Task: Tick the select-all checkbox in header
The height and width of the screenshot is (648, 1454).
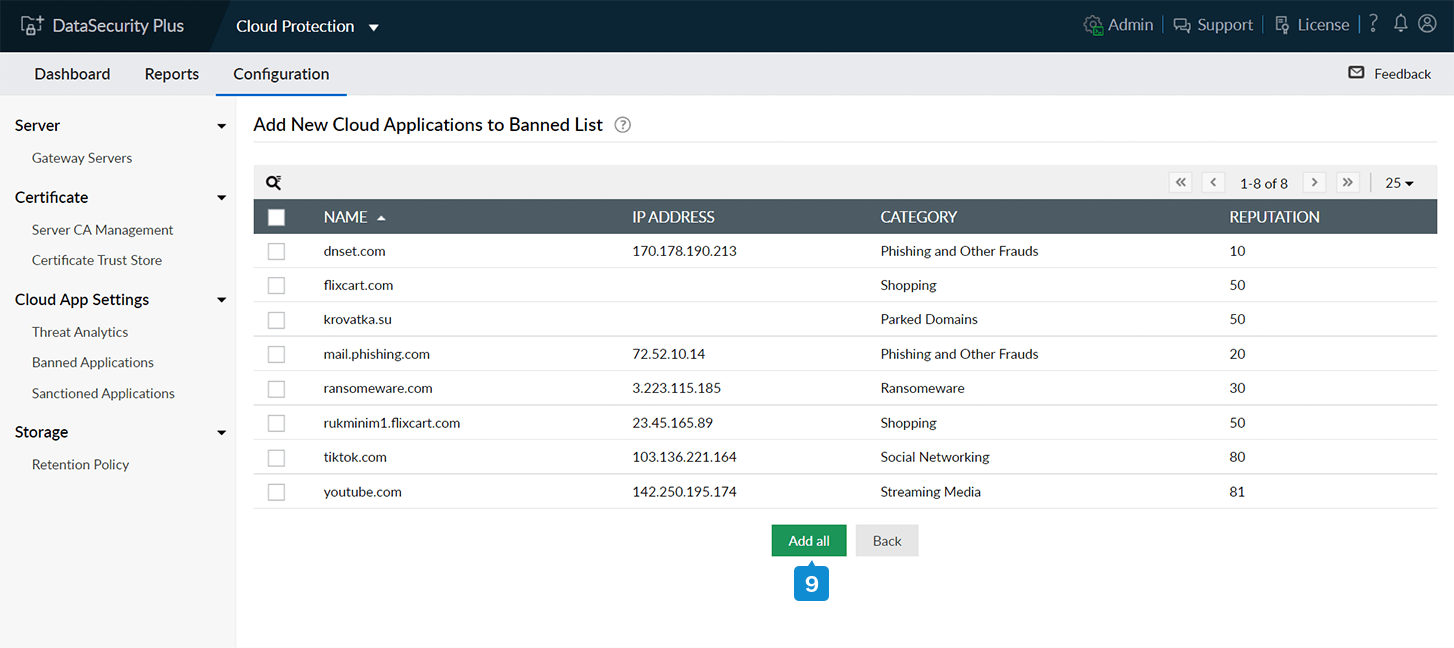Action: pos(276,217)
